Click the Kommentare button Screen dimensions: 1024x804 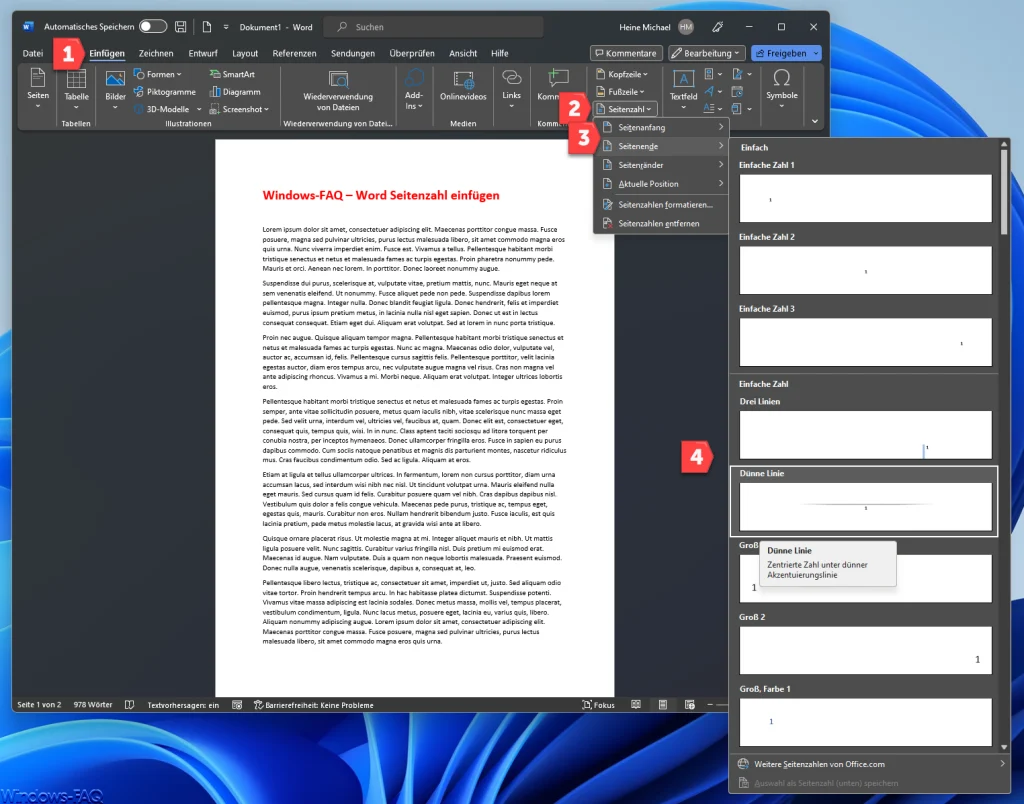[x=626, y=54]
